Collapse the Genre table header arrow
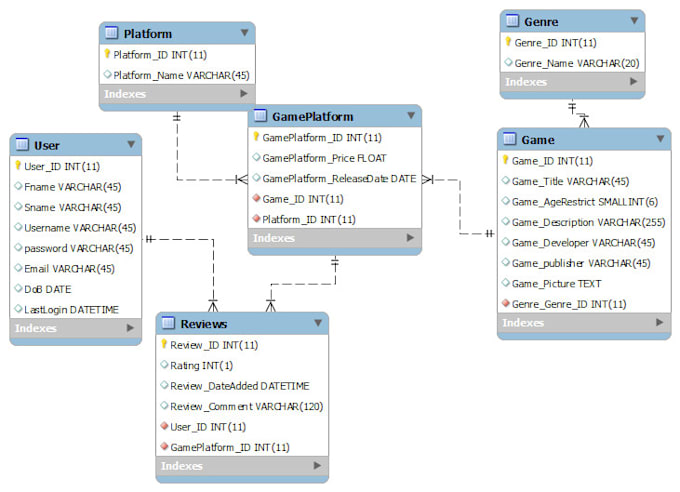The width and height of the screenshot is (680, 492). [x=634, y=20]
